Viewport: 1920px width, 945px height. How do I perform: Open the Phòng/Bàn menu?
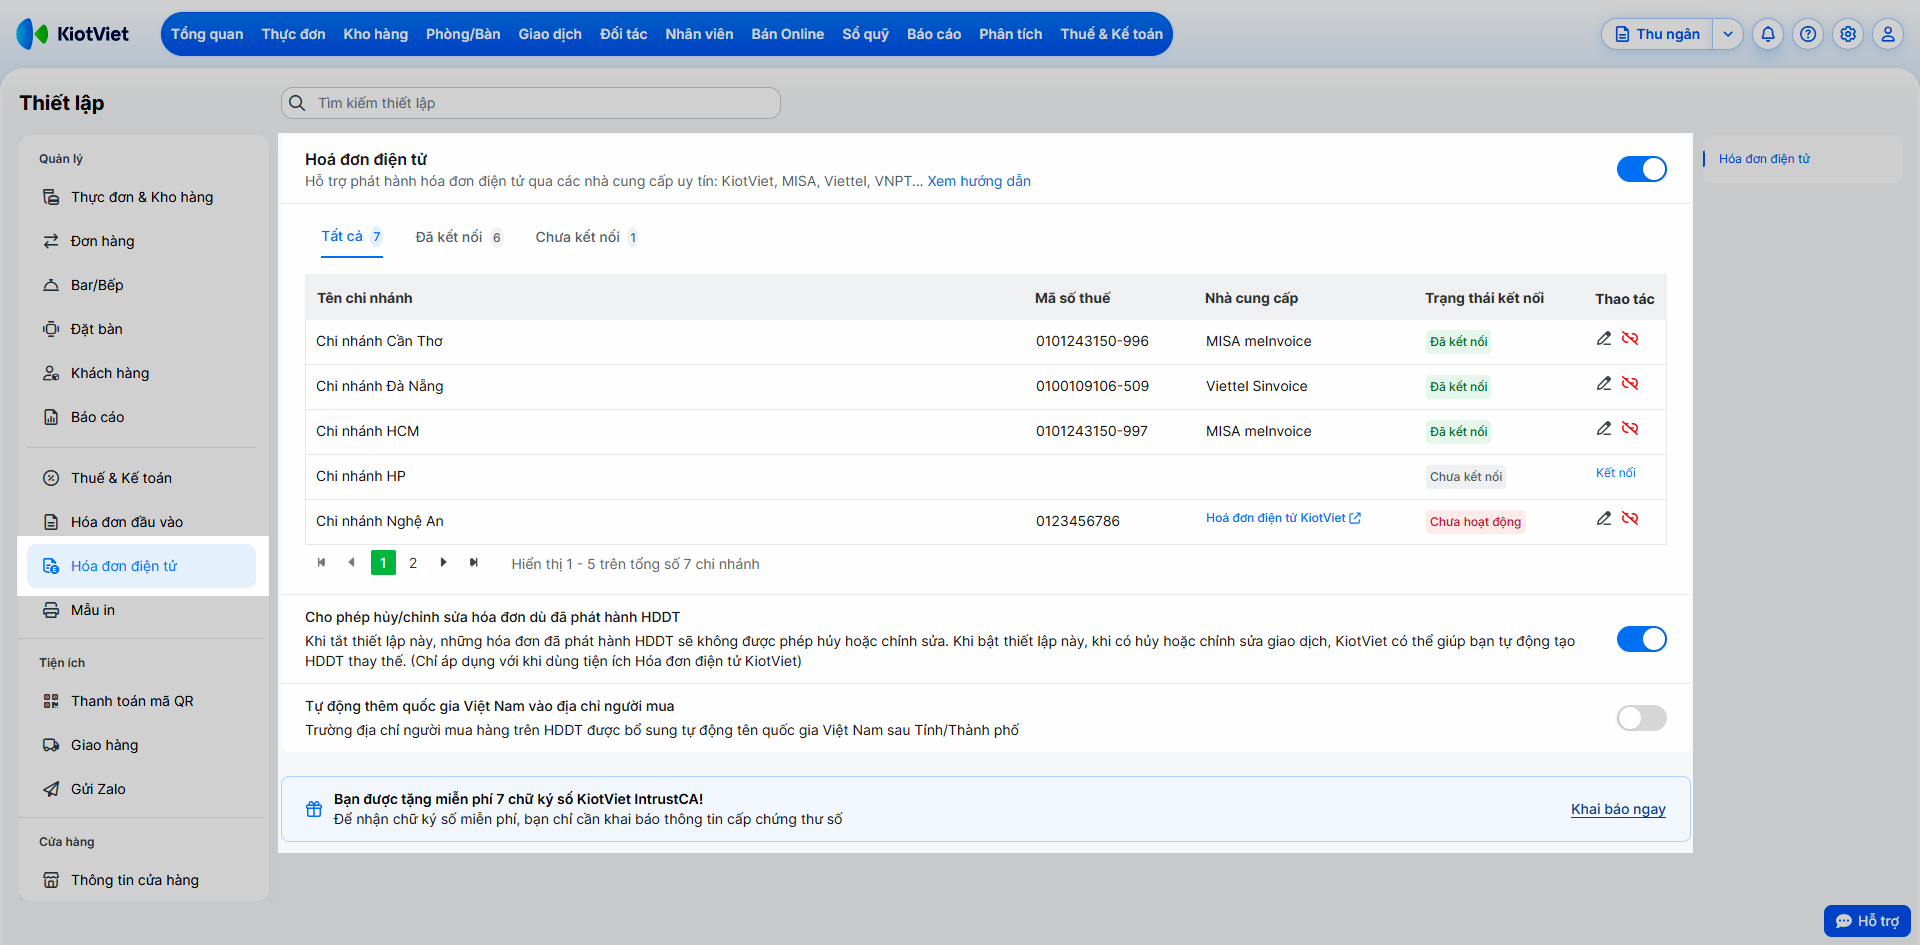click(463, 34)
